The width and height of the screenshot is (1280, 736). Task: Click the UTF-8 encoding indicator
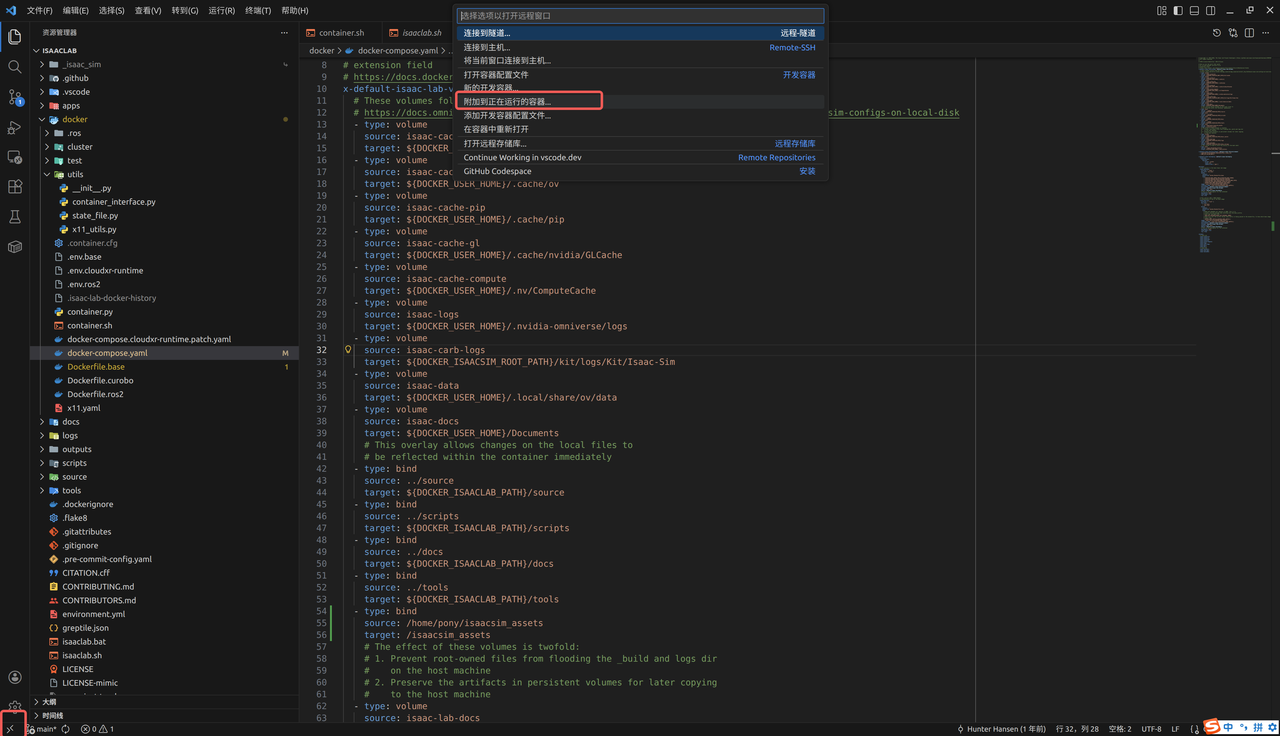pyautogui.click(x=1151, y=729)
